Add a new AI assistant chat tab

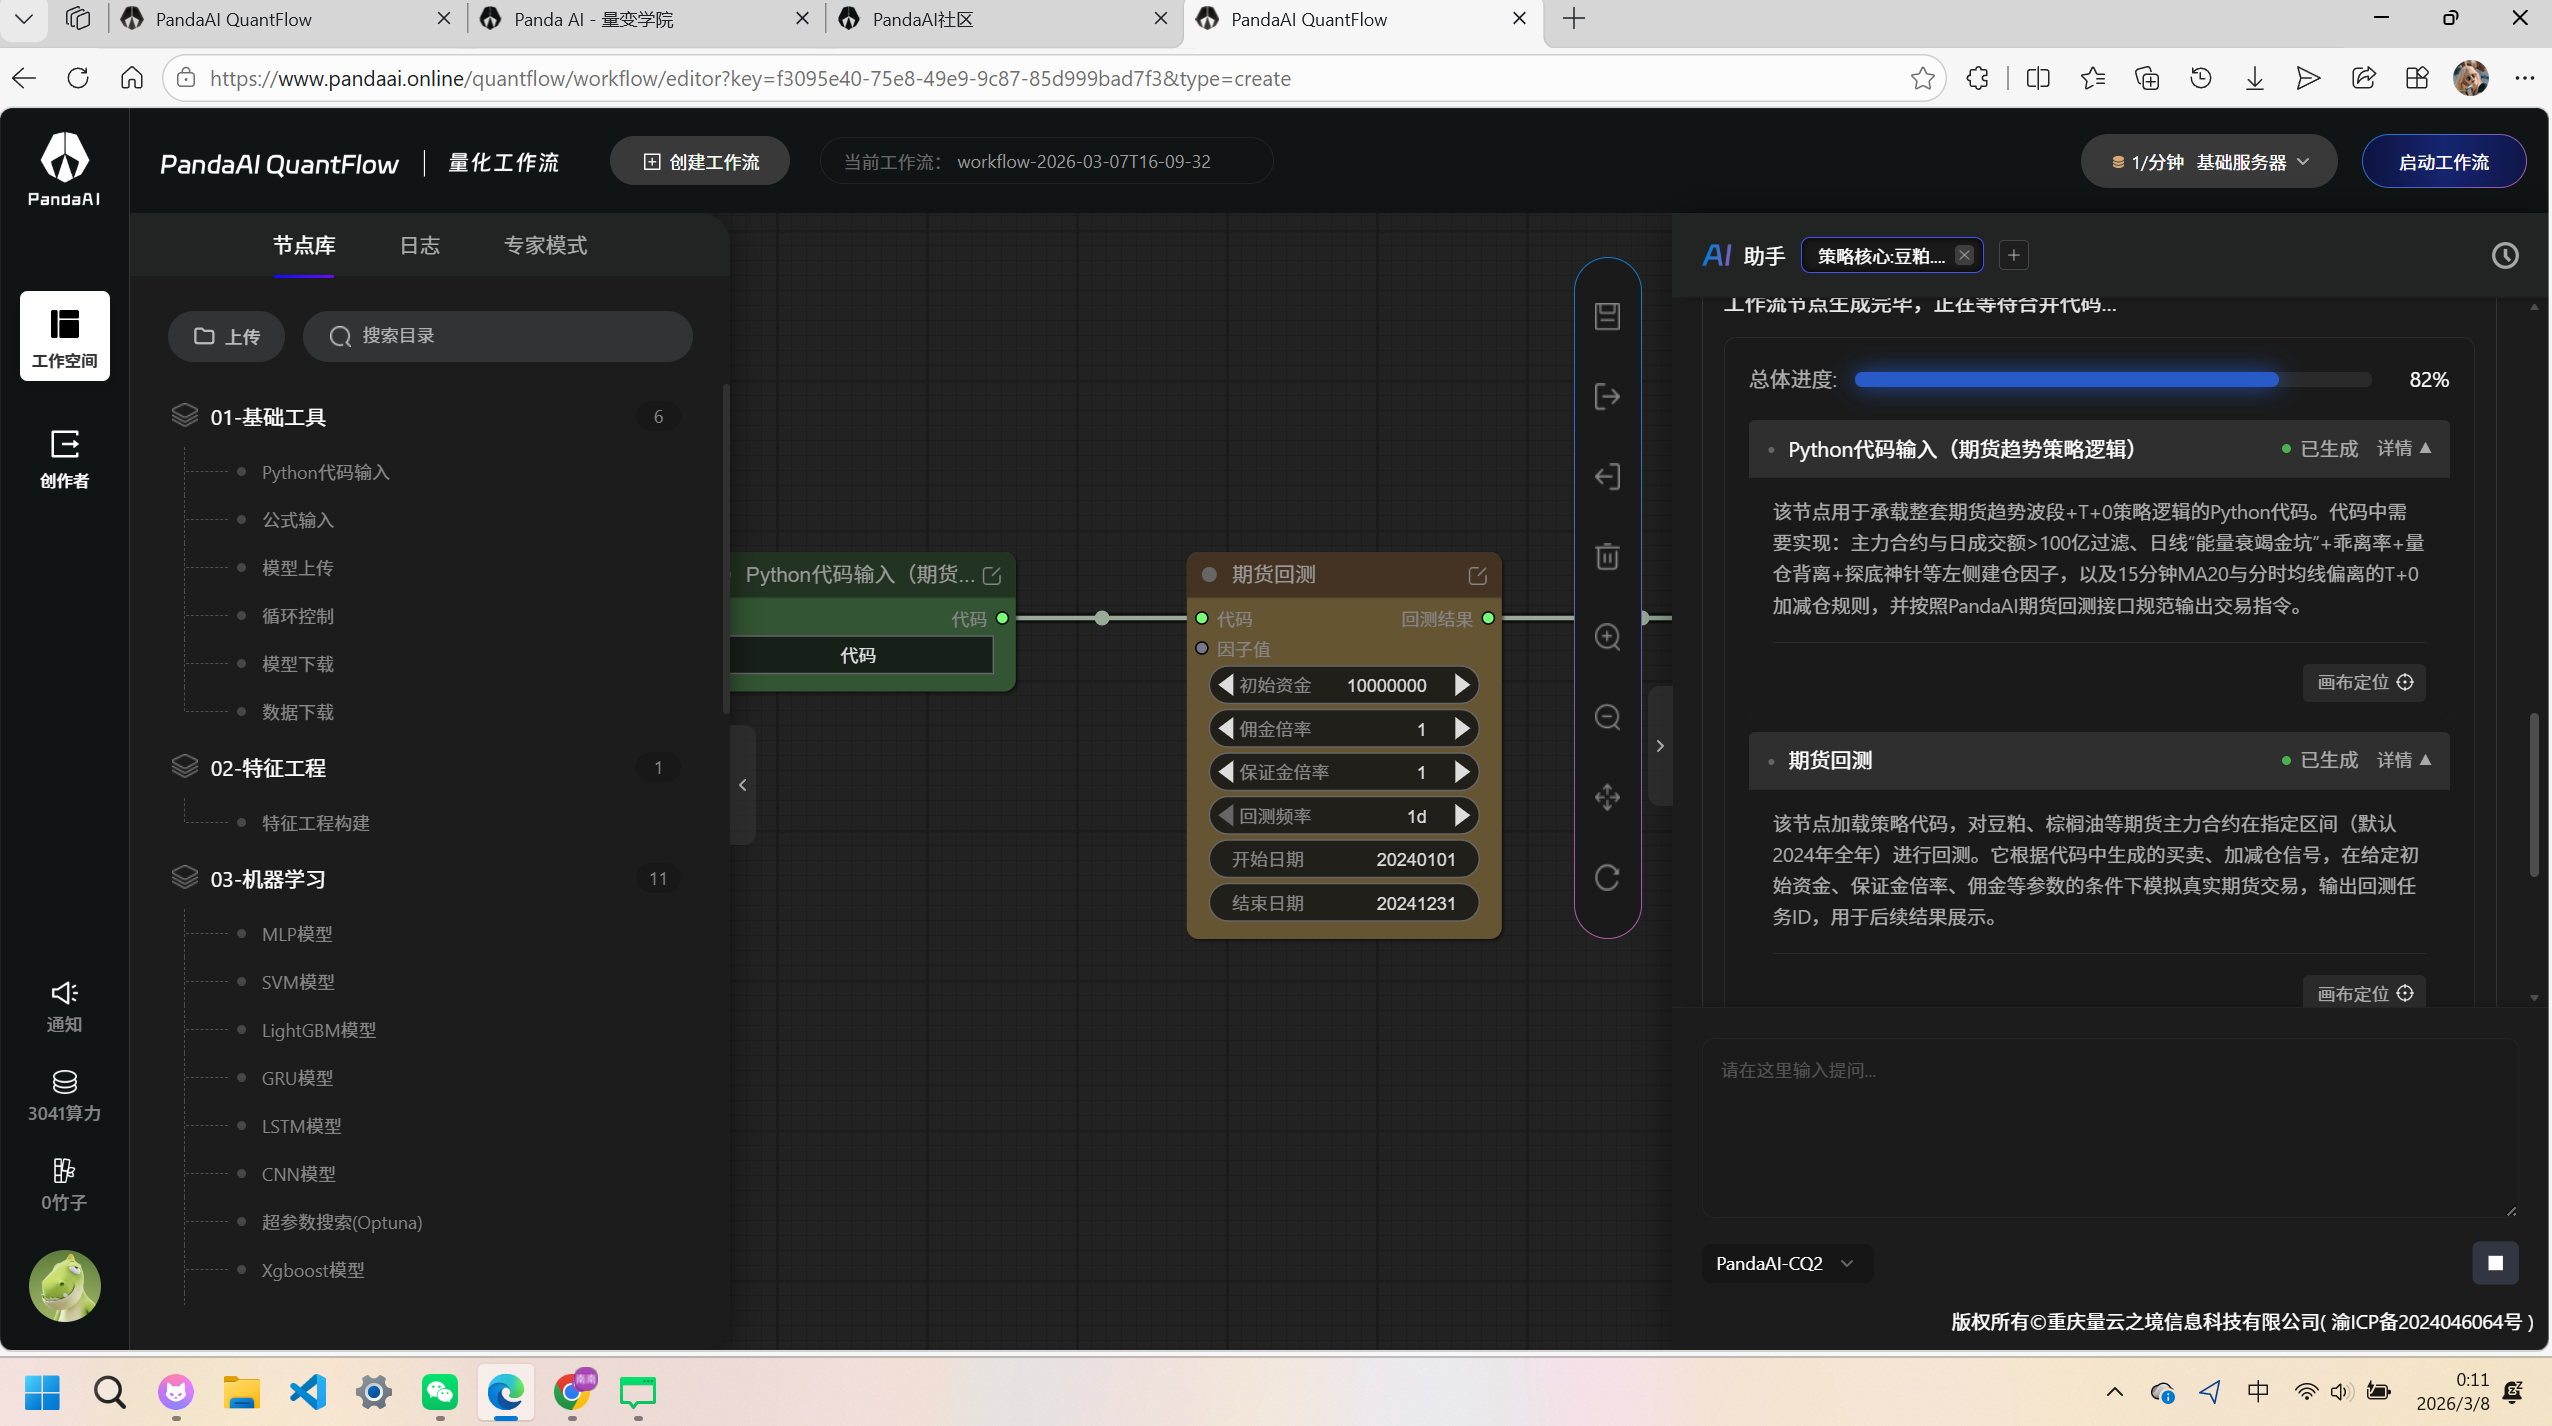(x=2014, y=256)
